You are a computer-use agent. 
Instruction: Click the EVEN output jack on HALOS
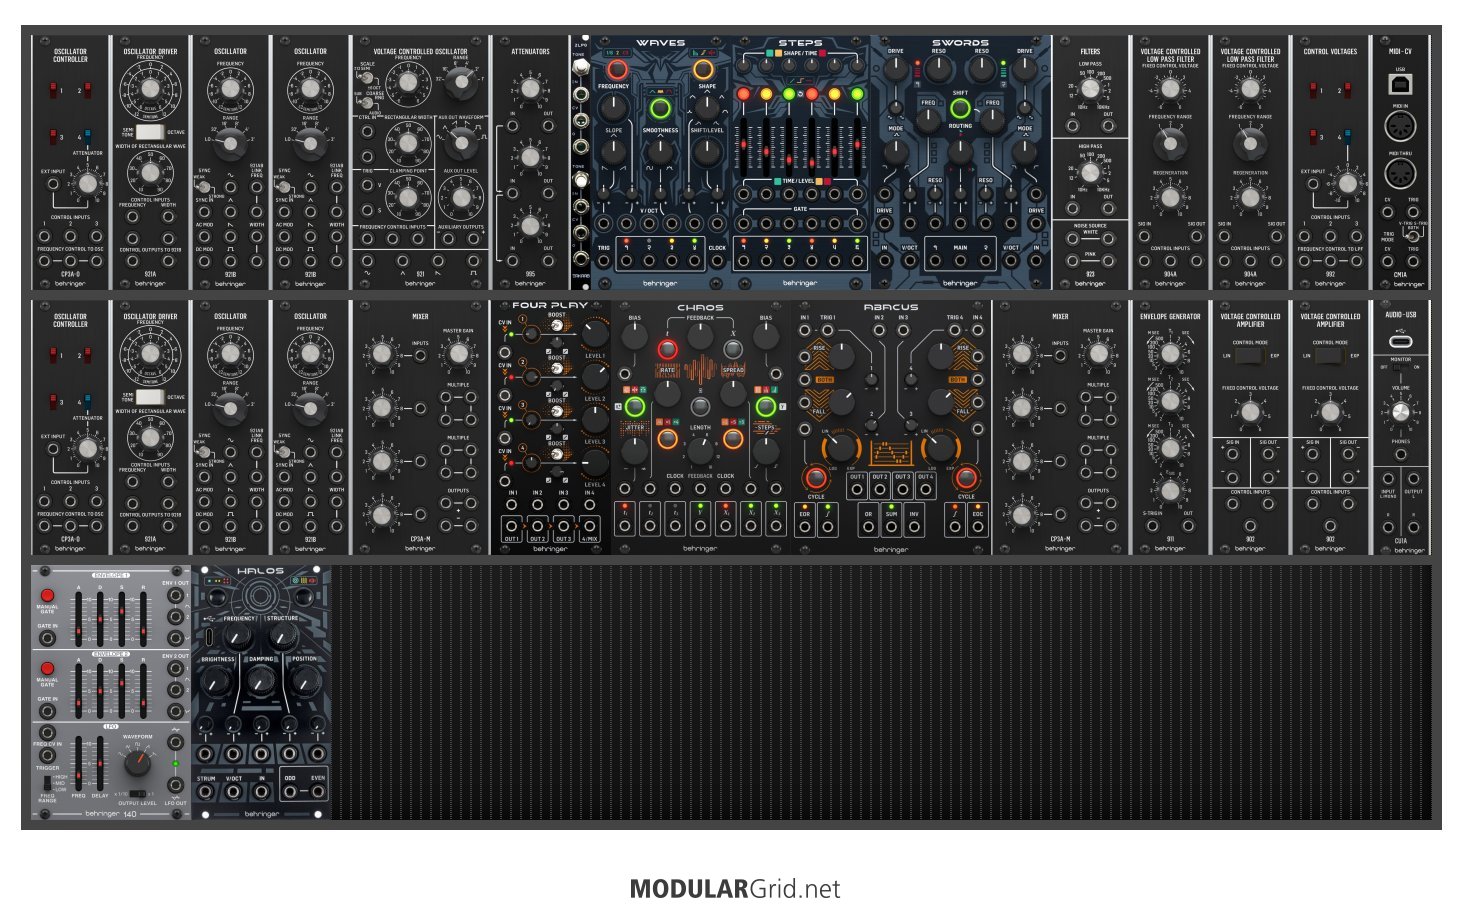pos(318,792)
